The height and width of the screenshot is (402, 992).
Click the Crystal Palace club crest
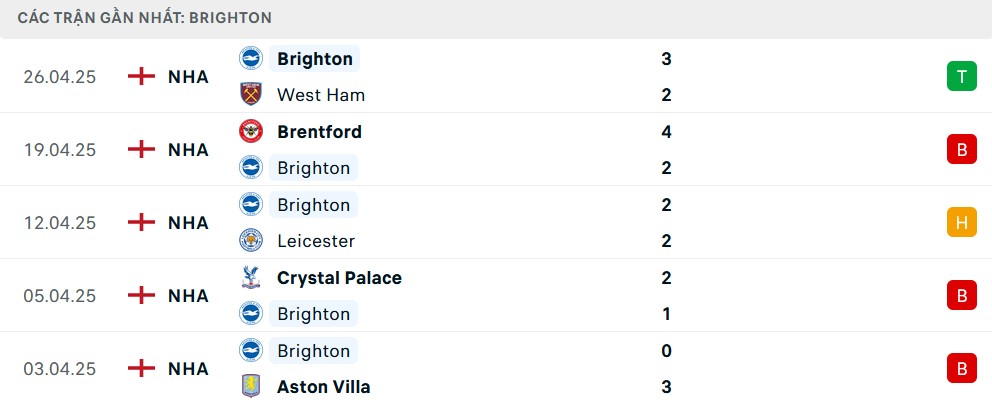click(x=251, y=277)
